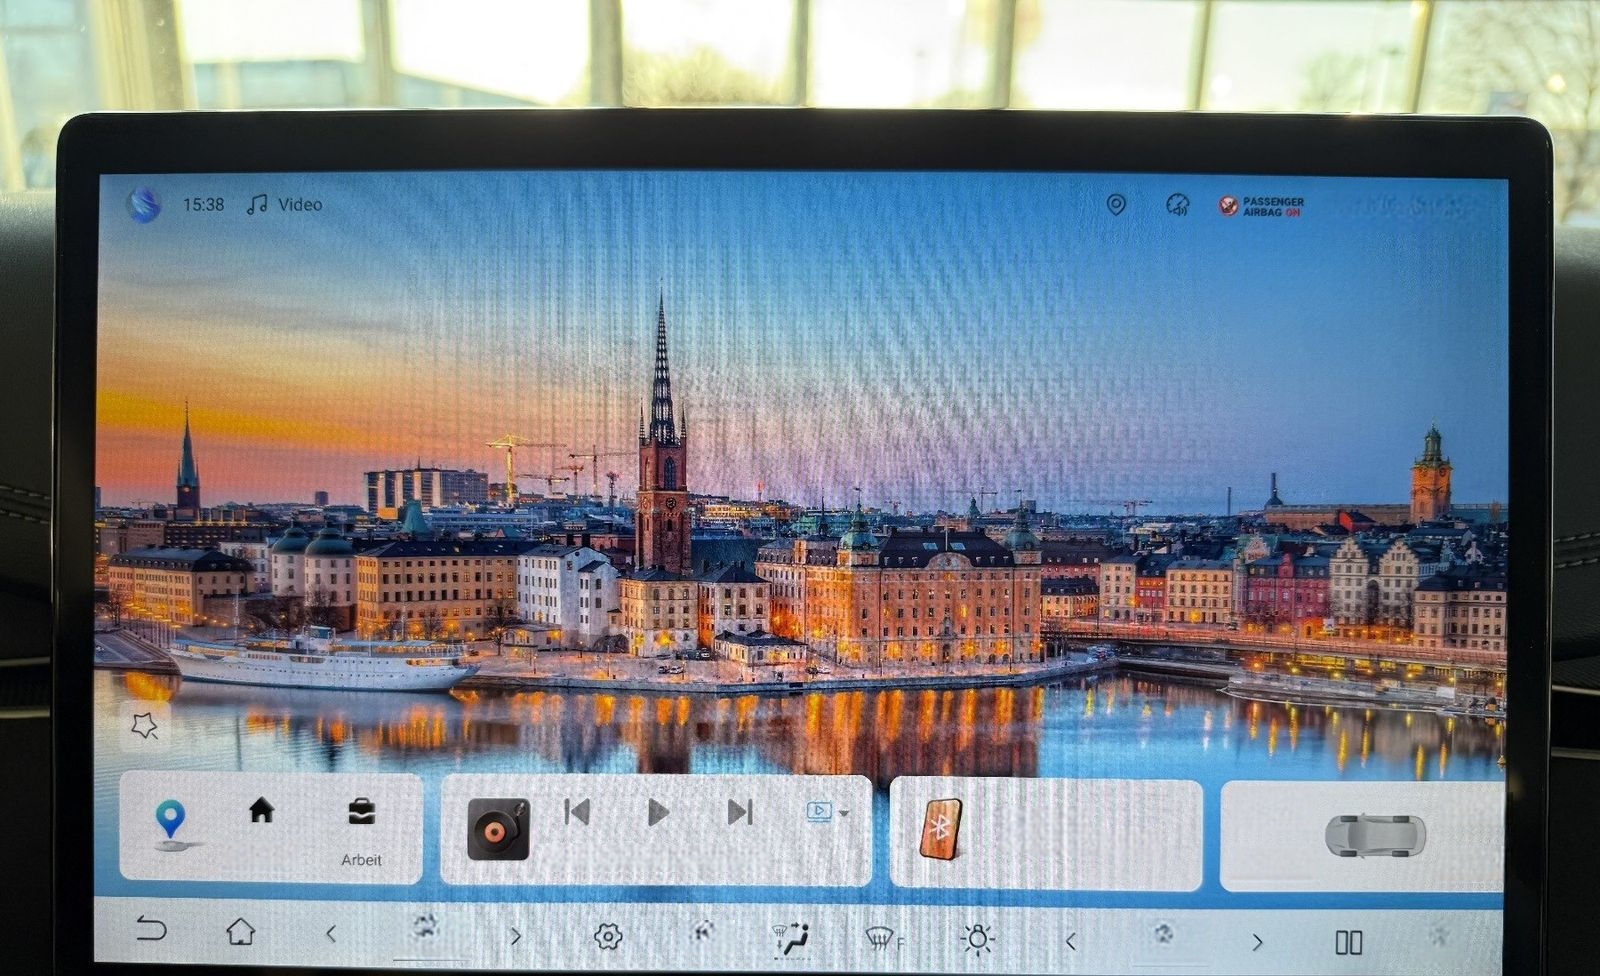The height and width of the screenshot is (976, 1600).
Task: Skip to the previous track
Action: click(x=577, y=812)
